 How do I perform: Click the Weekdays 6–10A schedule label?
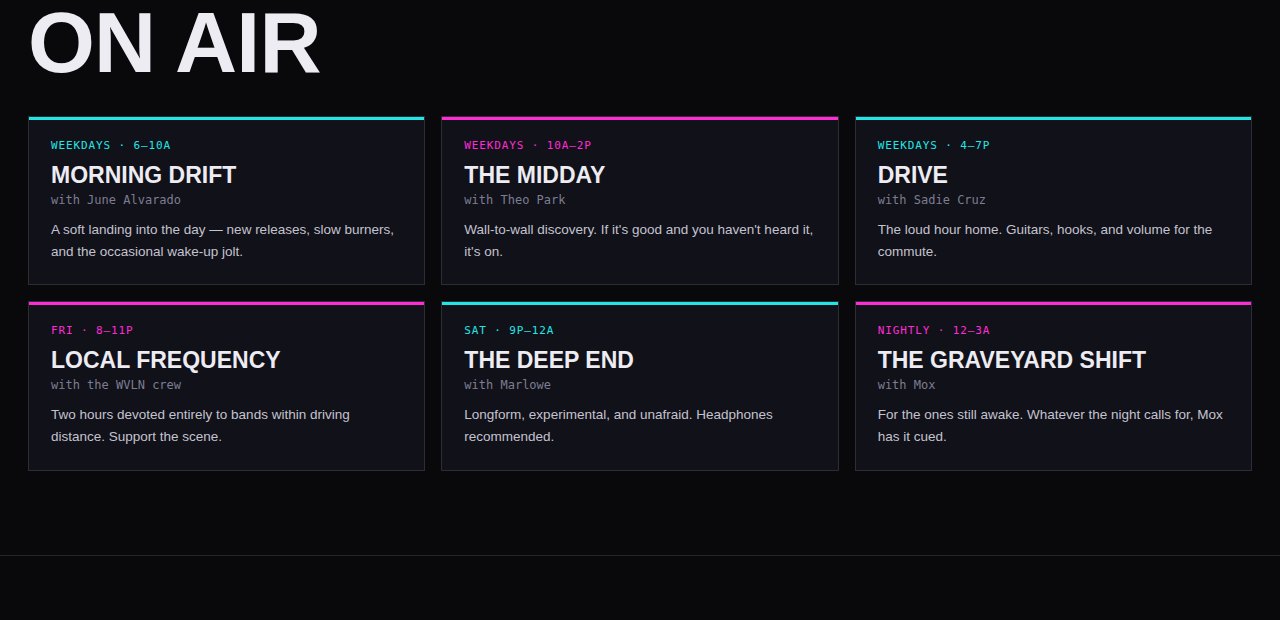(x=111, y=145)
